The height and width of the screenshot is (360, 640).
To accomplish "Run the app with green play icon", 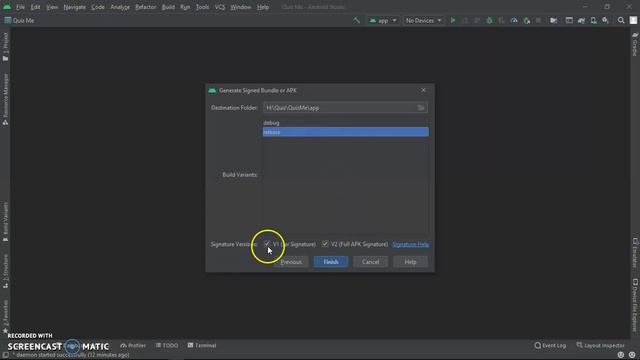I will click(453, 20).
